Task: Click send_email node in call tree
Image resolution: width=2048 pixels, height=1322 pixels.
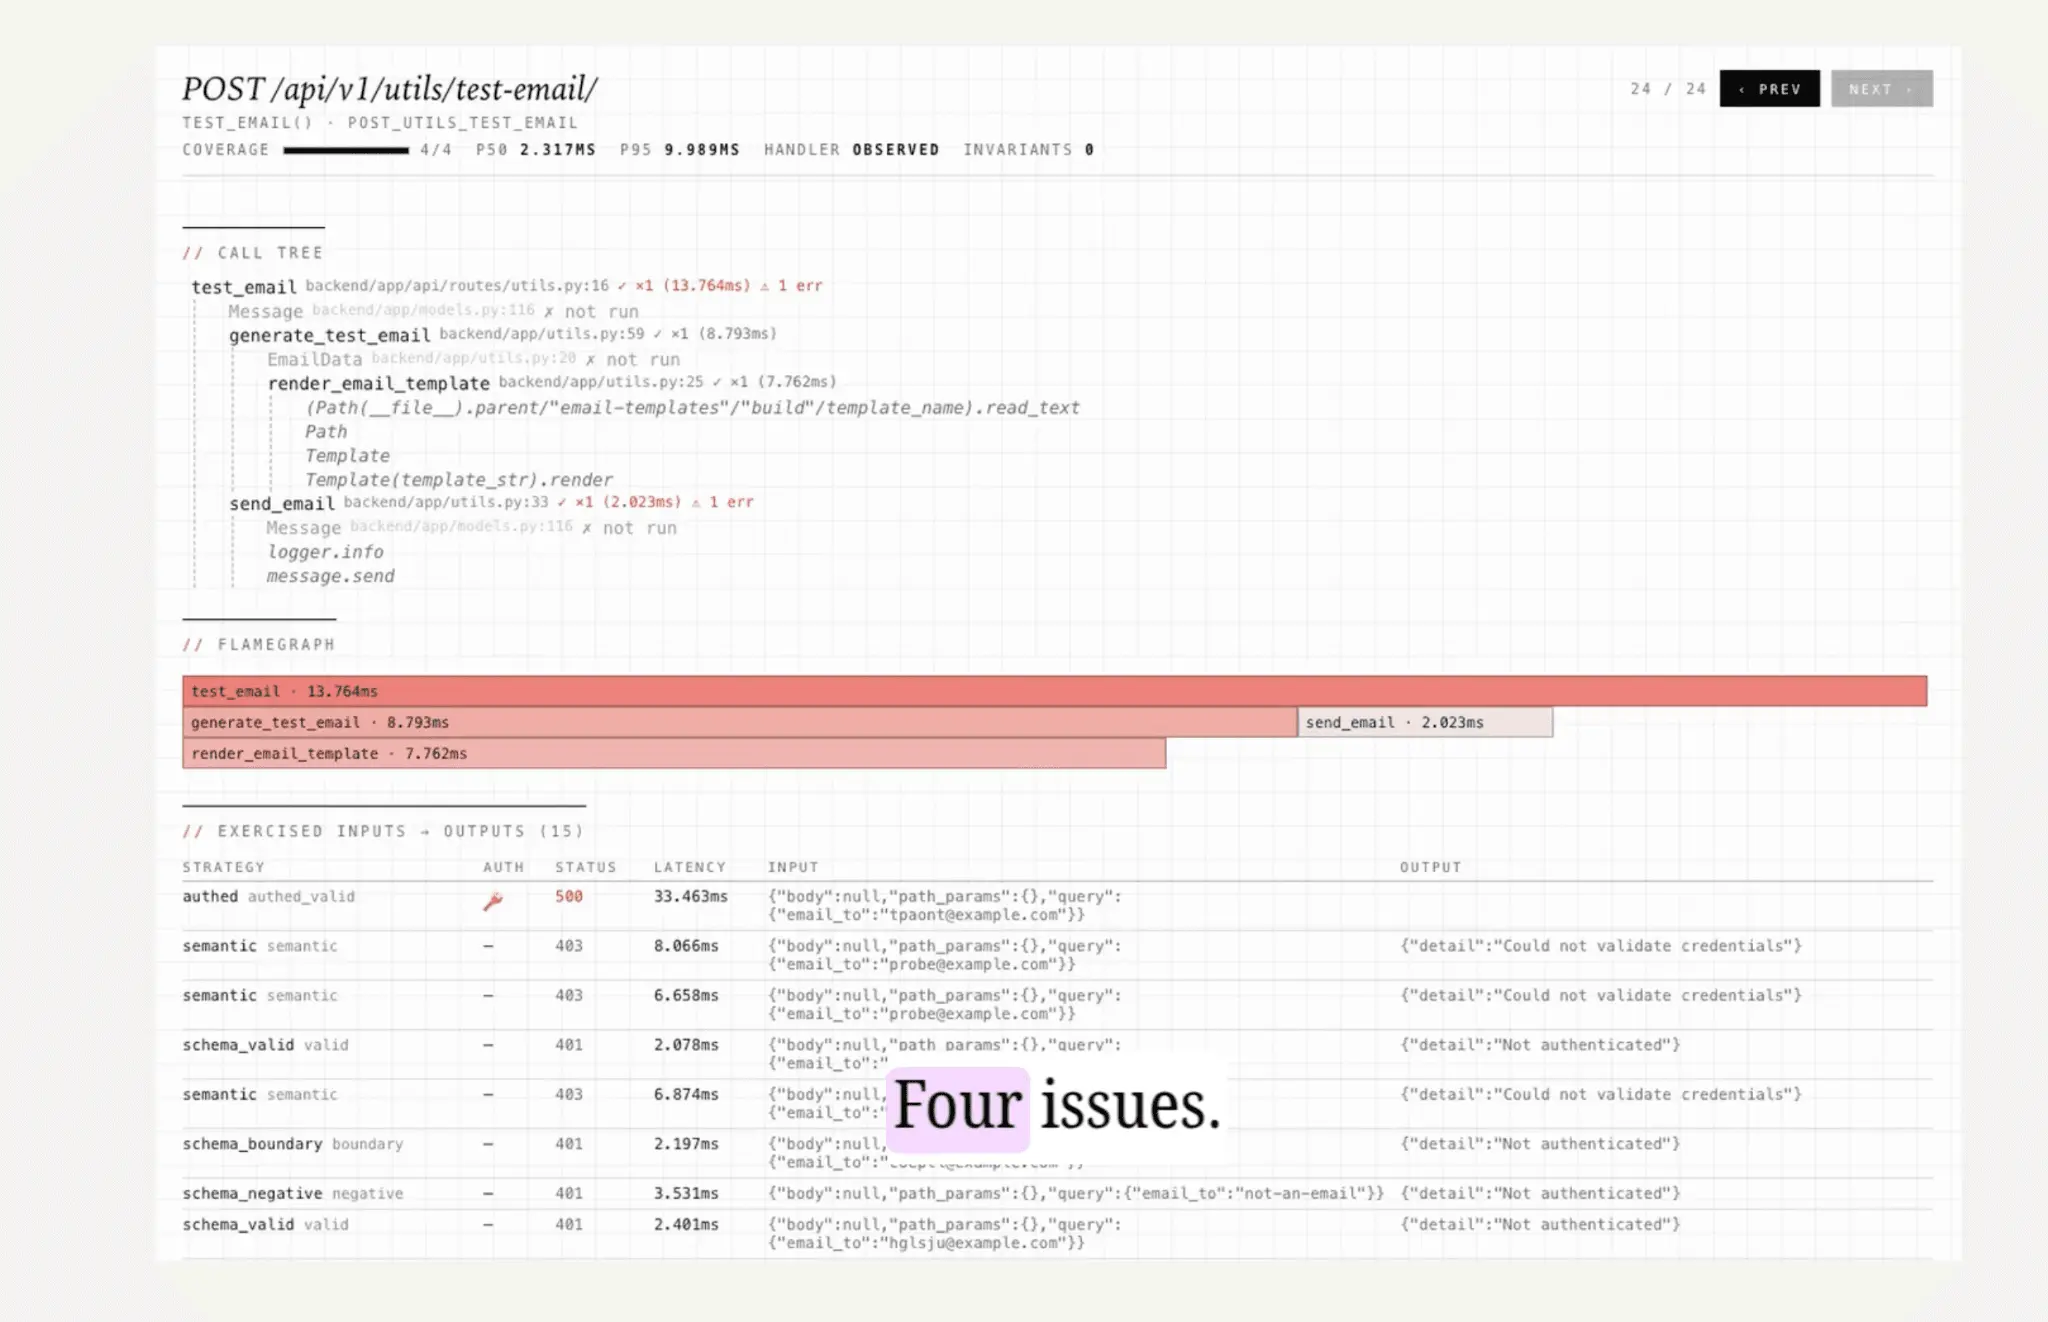Action: click(282, 503)
